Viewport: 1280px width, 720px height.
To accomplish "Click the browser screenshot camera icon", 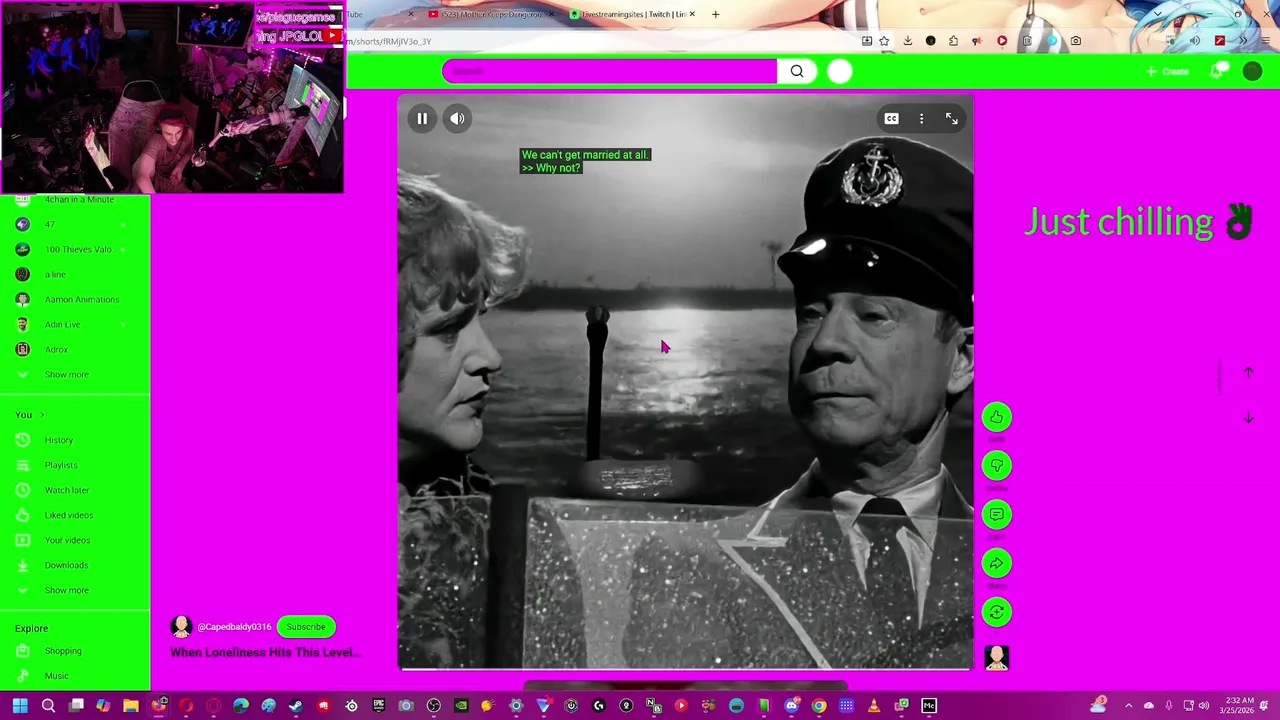I will point(1075,41).
